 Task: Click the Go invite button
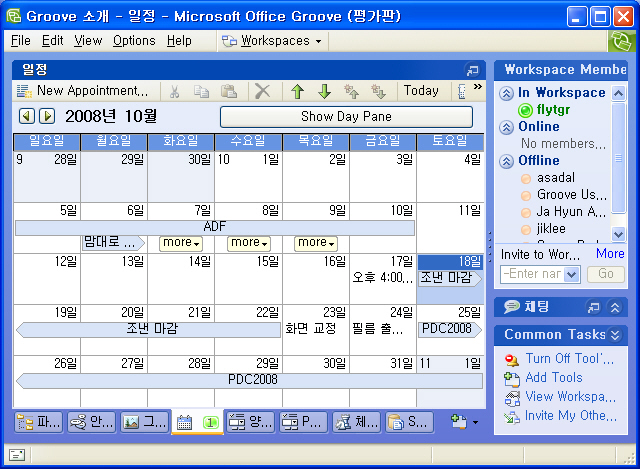[x=606, y=274]
